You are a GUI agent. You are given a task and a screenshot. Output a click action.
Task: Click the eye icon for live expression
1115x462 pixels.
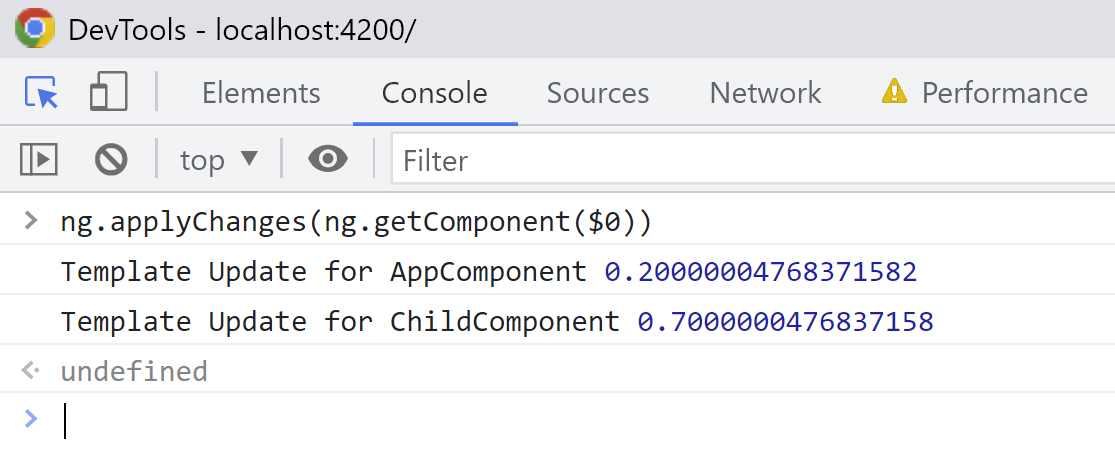(x=328, y=159)
